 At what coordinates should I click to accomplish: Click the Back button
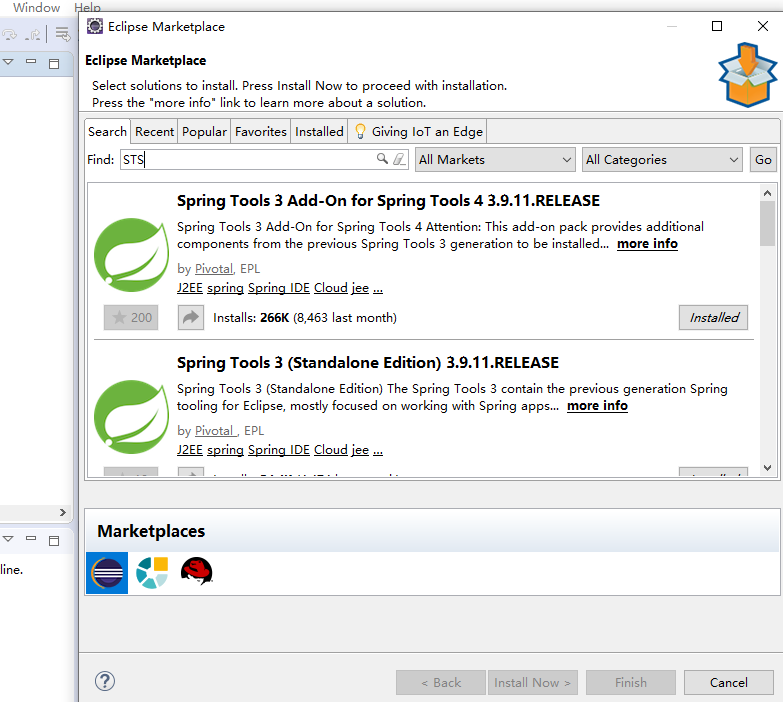[x=440, y=683]
